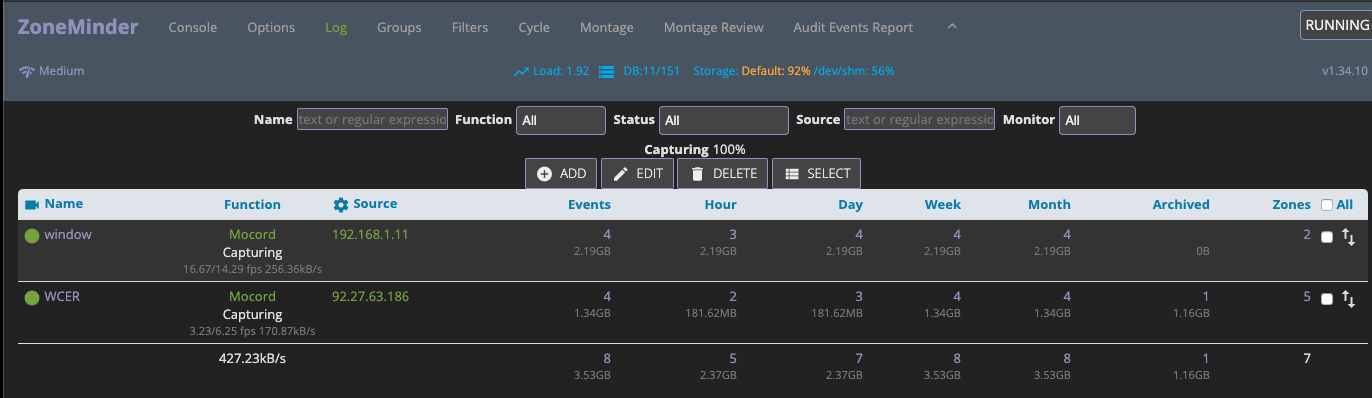Viewport: 1372px width, 398px height.
Task: Click Mocord function of WCER monitor
Action: 252,297
